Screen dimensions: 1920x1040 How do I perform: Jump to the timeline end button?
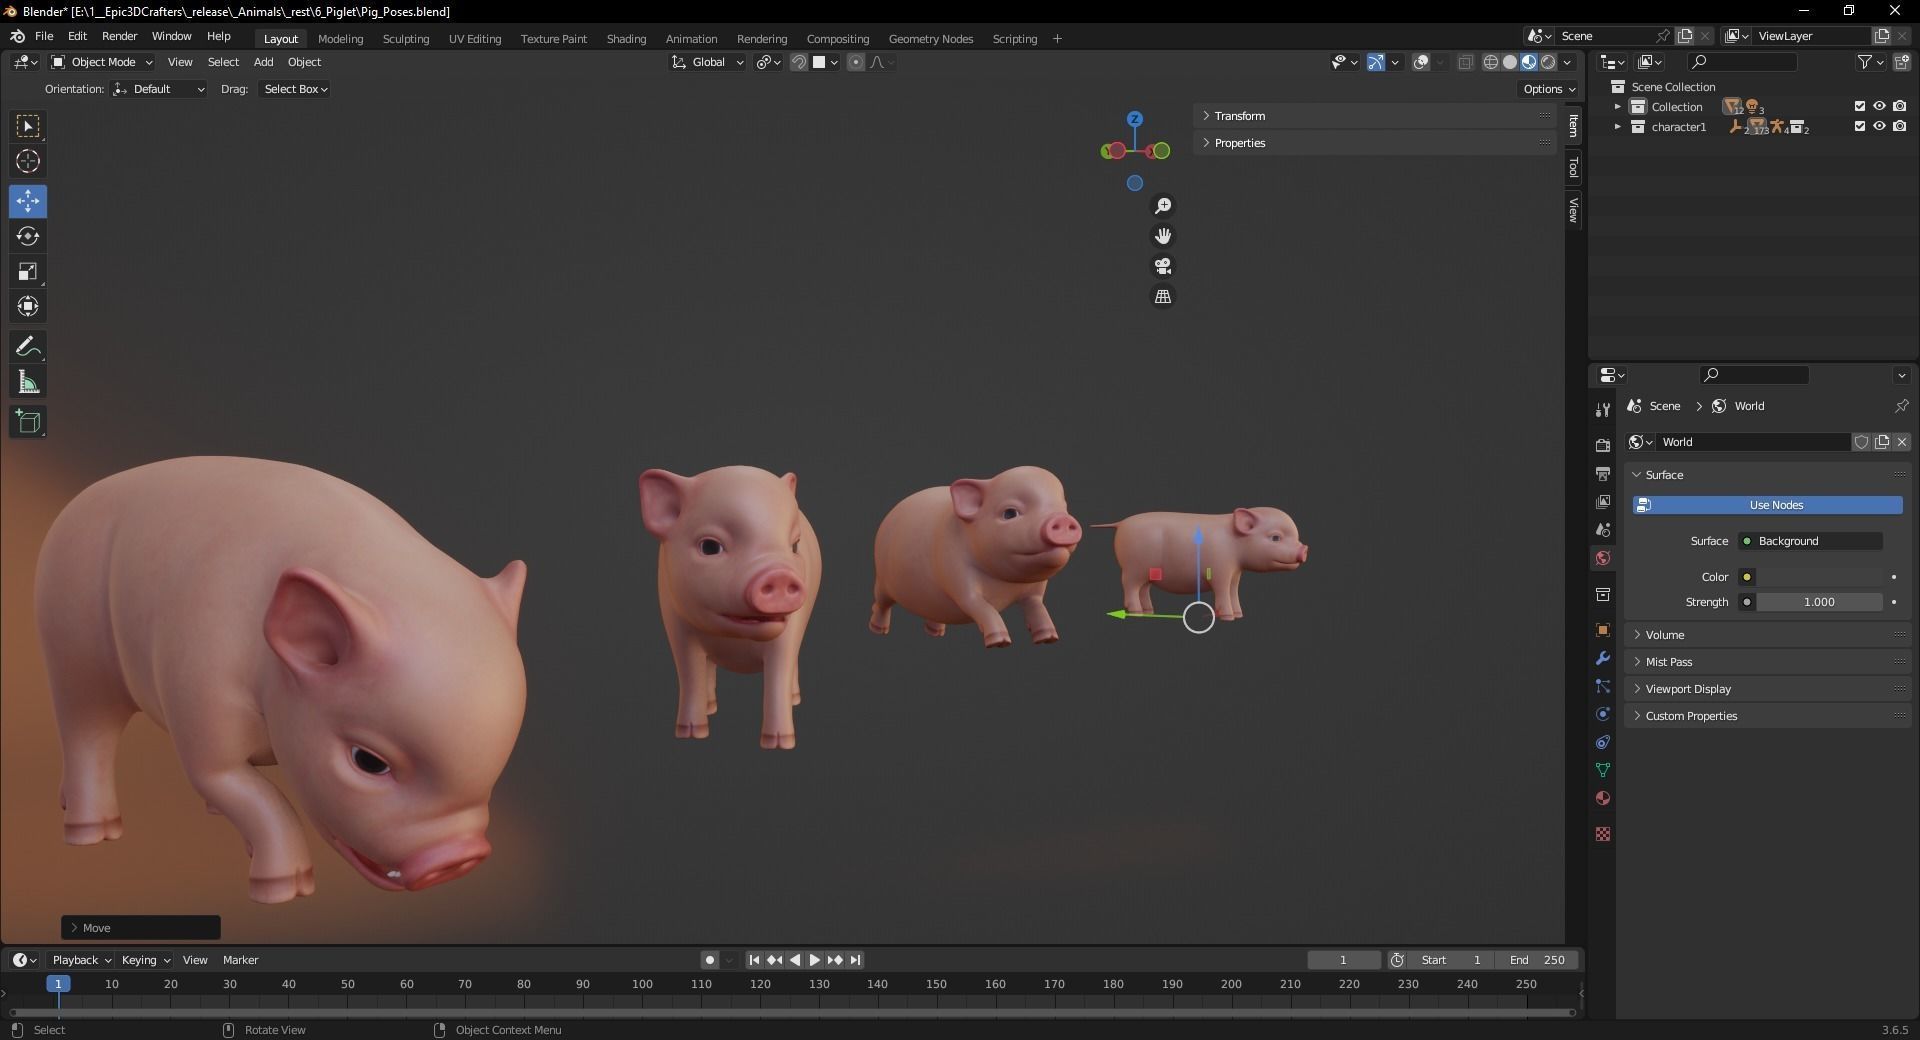pyautogui.click(x=856, y=960)
